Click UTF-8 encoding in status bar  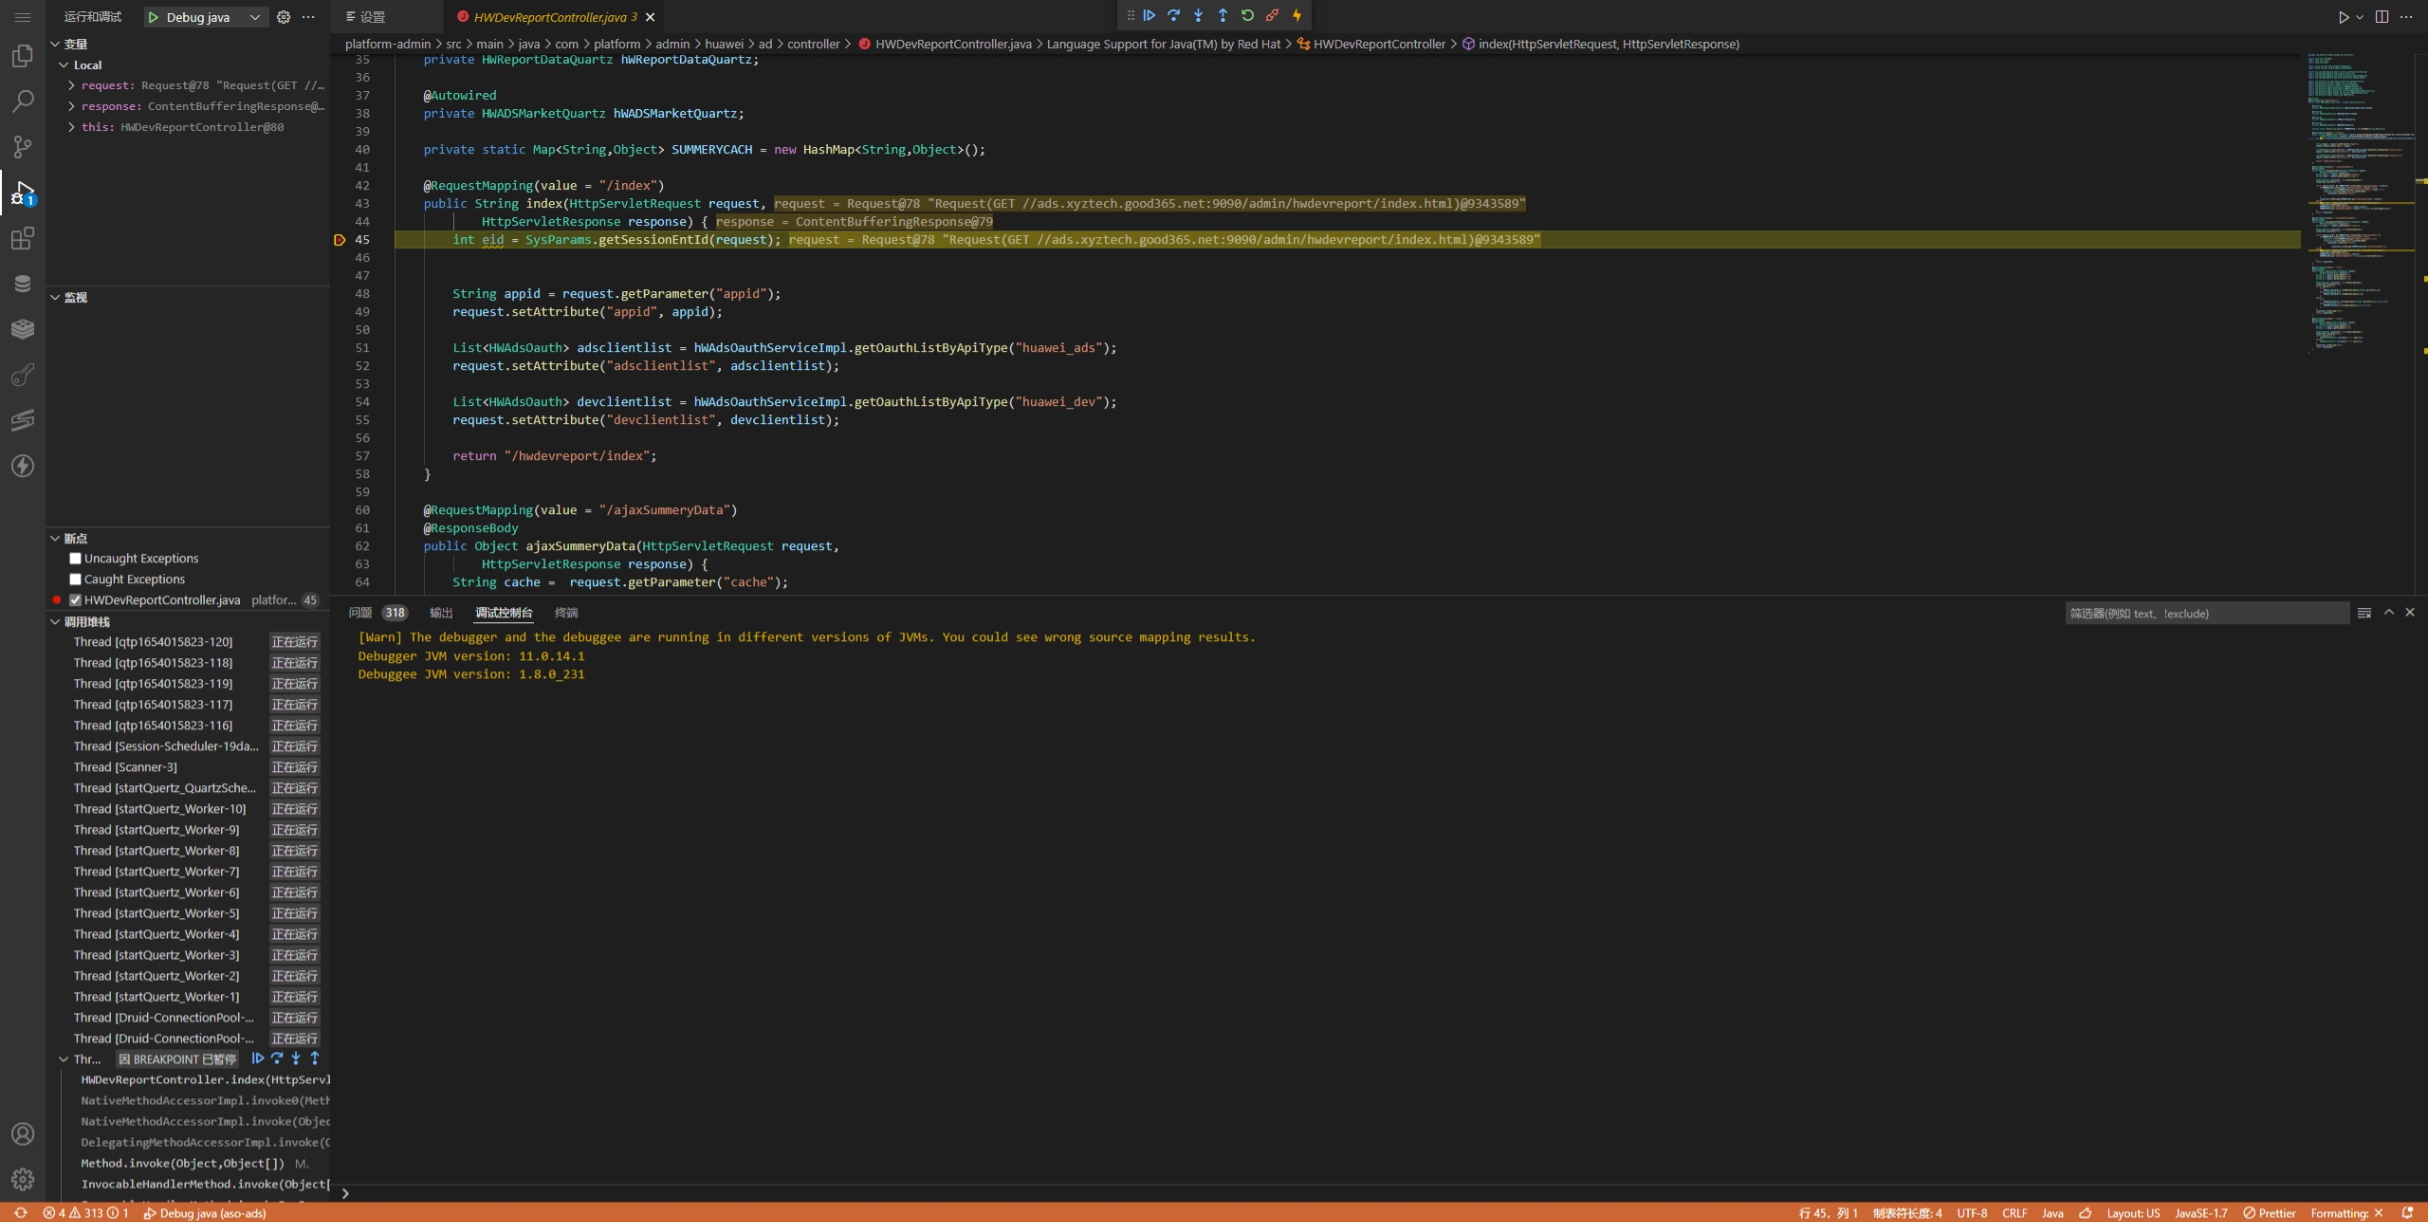pyautogui.click(x=1972, y=1213)
